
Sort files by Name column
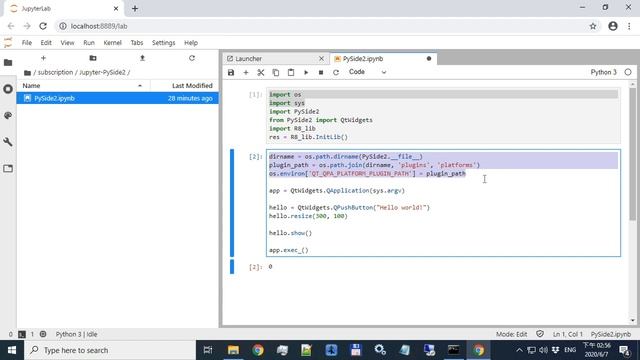[x=84, y=86]
